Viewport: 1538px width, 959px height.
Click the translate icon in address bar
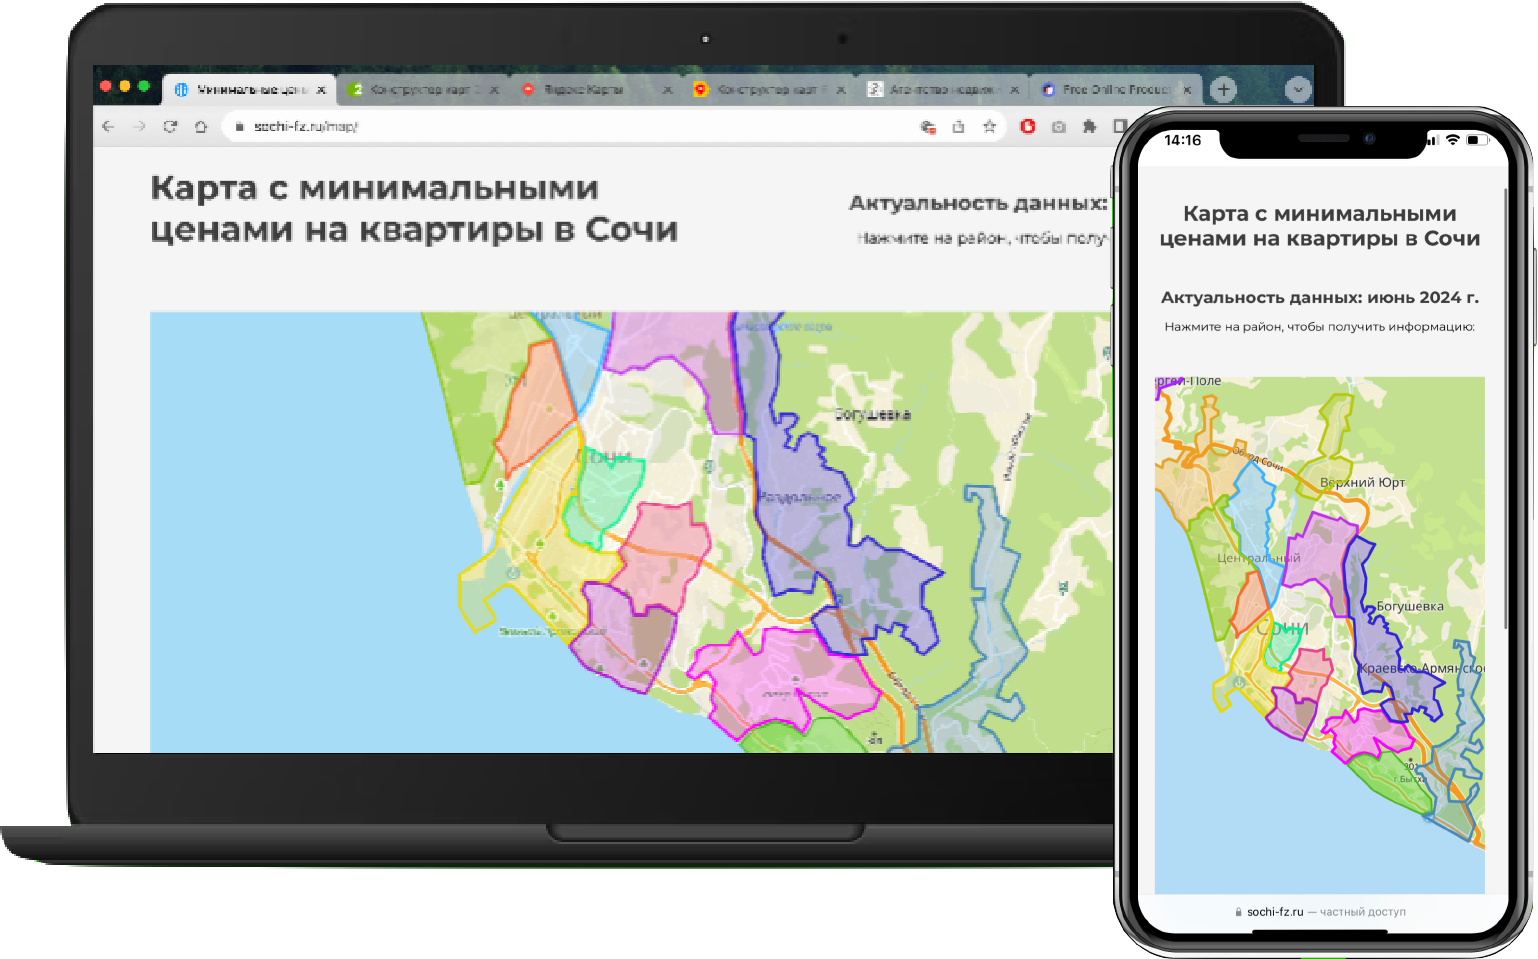coord(928,126)
